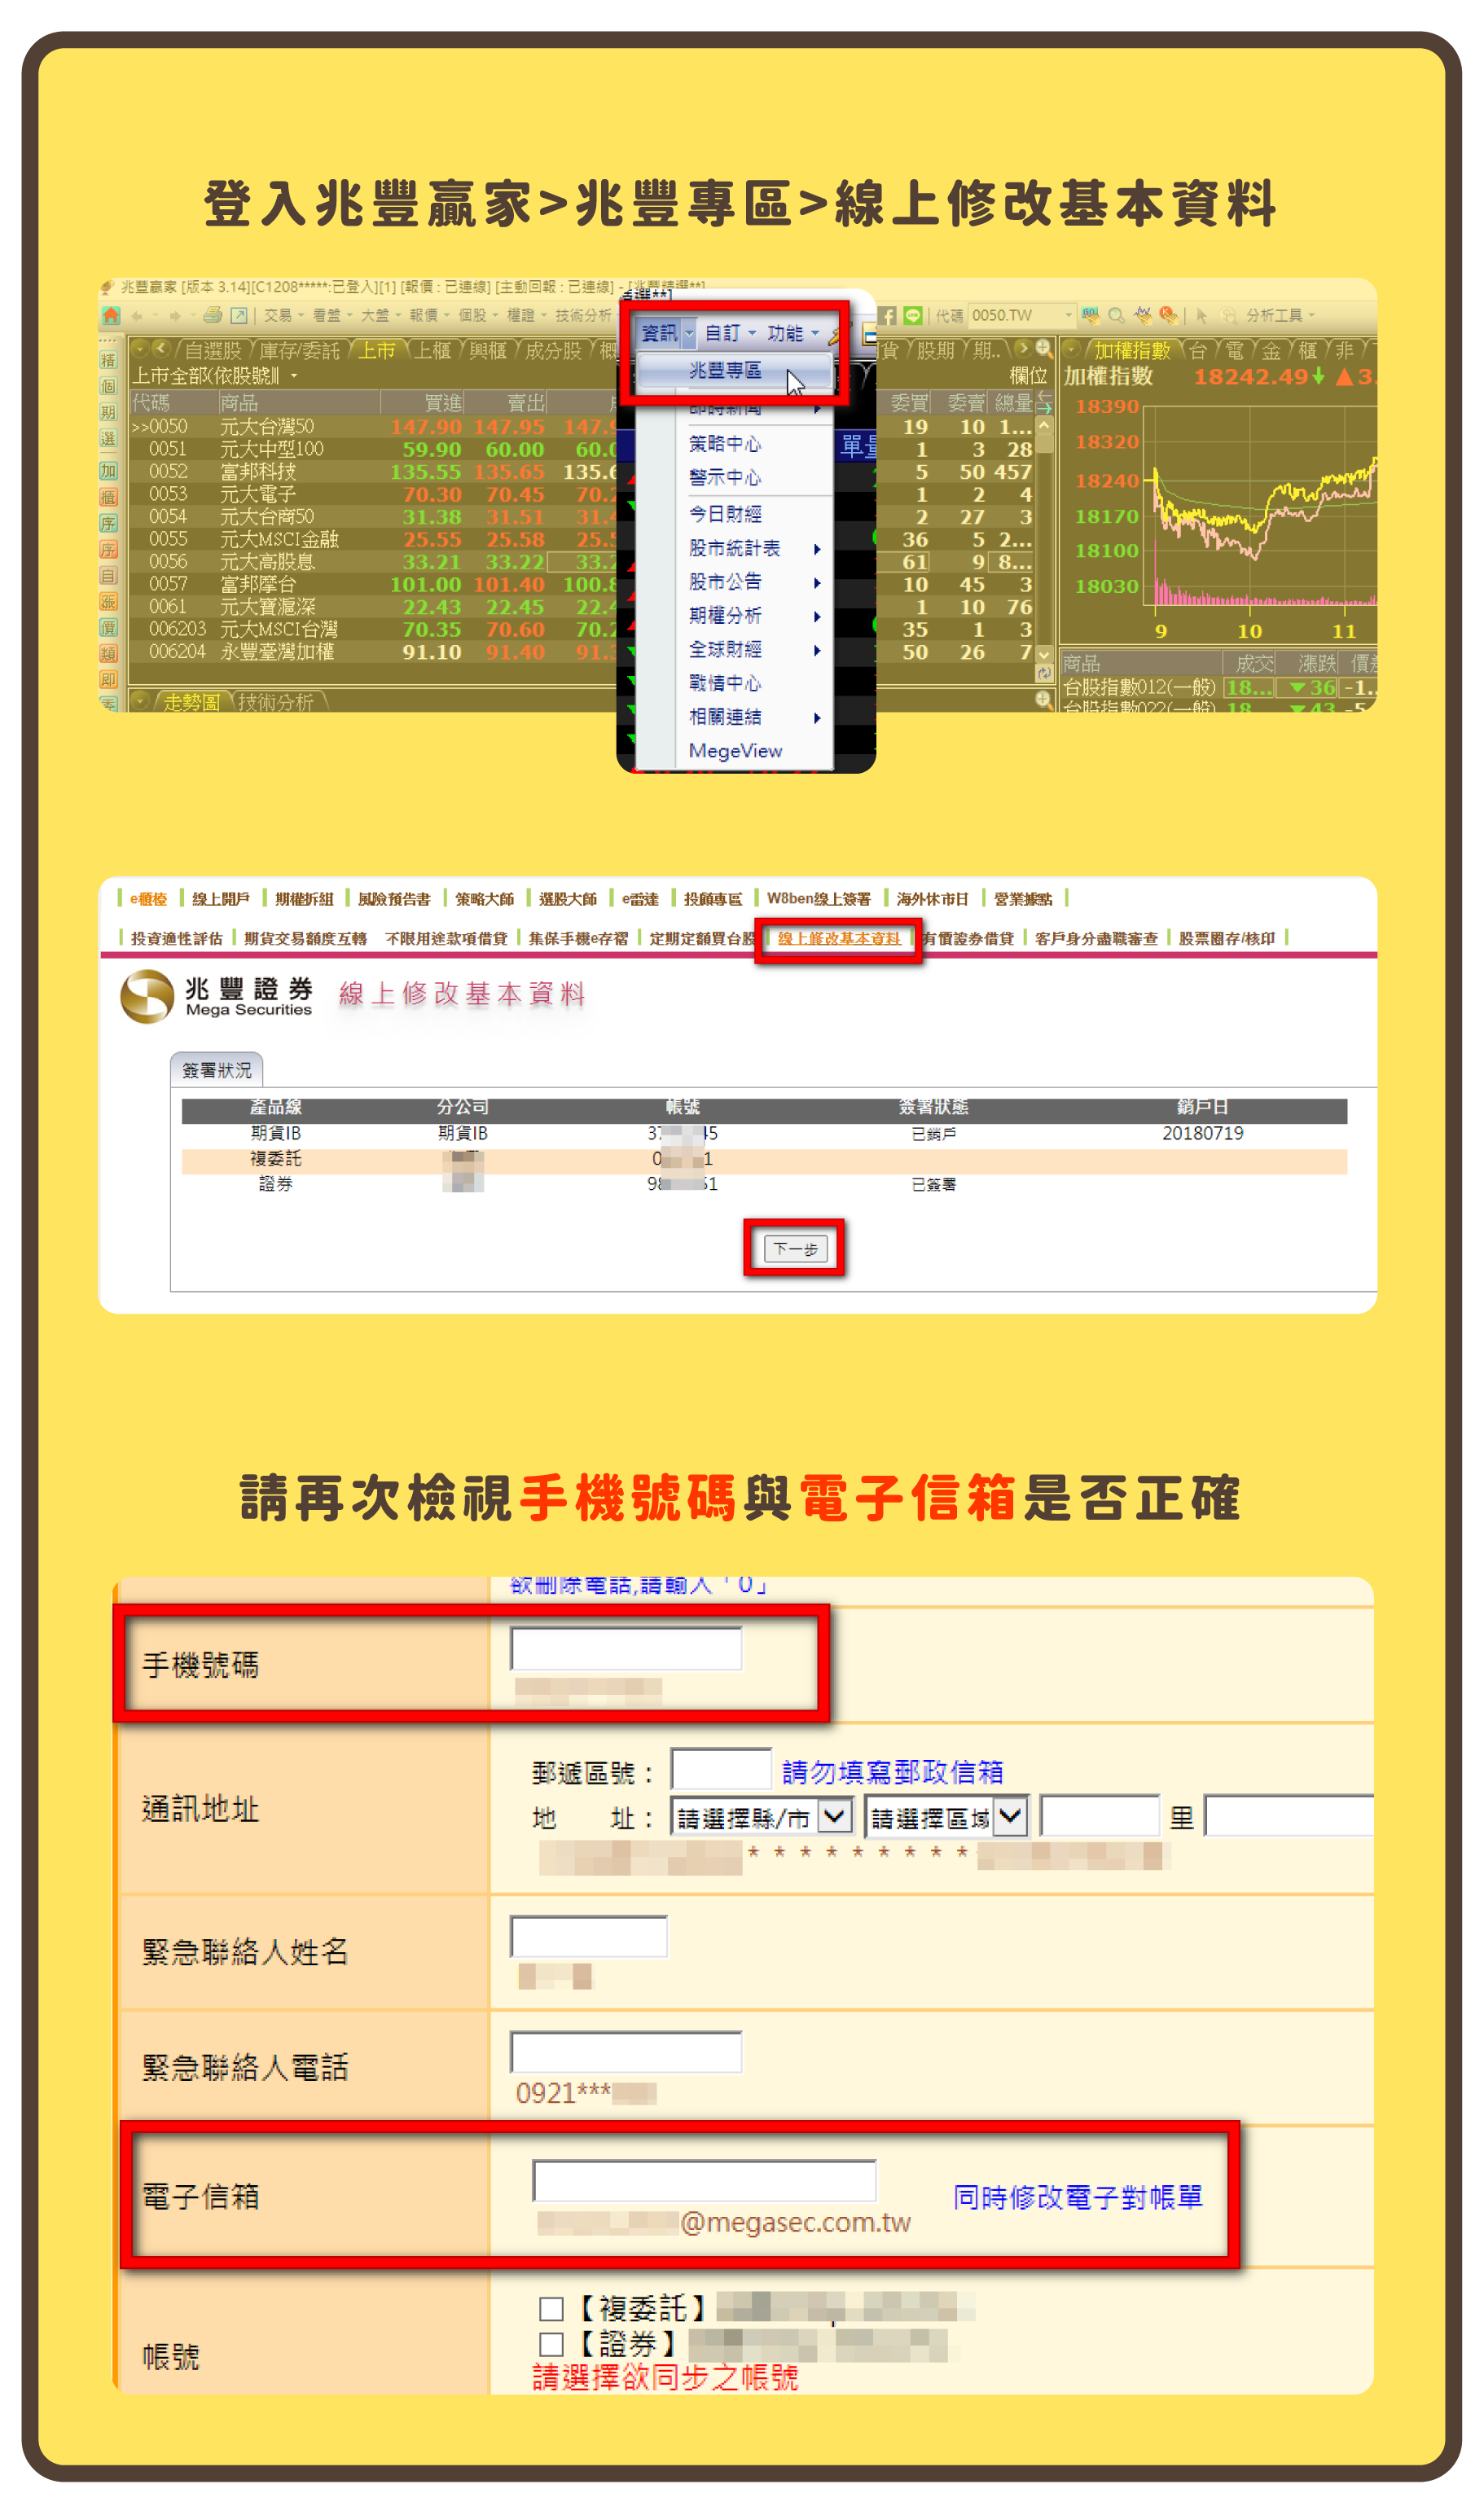Viewport: 1484px width, 2493px height.
Task: Open the 線上修改基本資料 link
Action: click(838, 938)
